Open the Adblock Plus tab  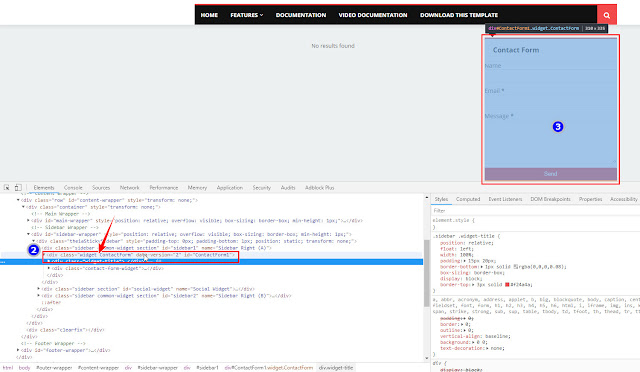pos(320,188)
